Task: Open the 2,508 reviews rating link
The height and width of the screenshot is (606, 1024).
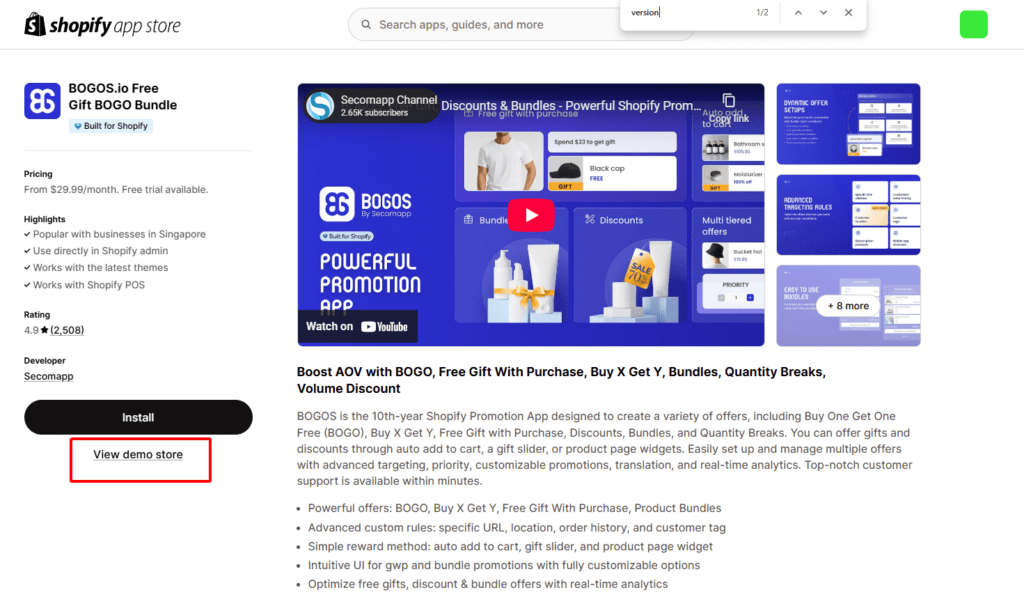Action: point(67,330)
